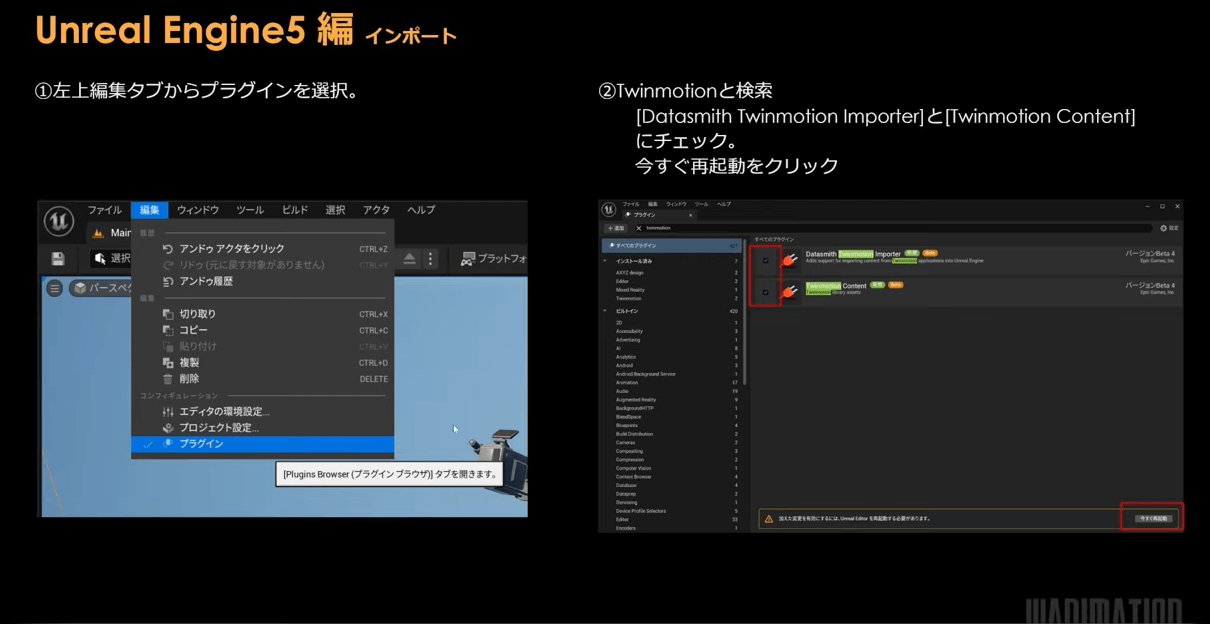Open the ビルド menu in the left editor
1210x624 pixels.
tap(295, 210)
